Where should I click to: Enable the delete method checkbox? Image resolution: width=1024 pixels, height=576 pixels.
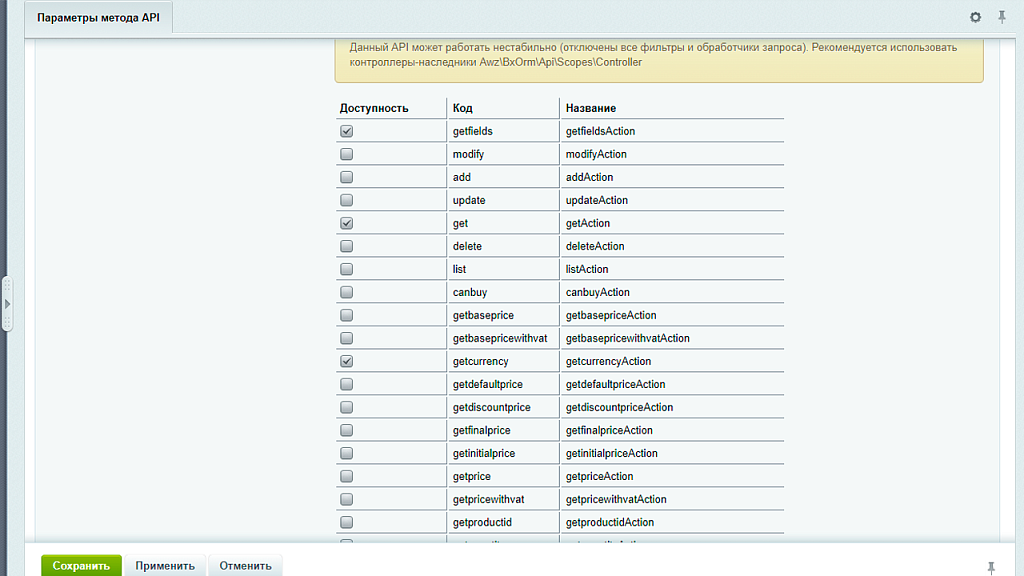click(347, 246)
